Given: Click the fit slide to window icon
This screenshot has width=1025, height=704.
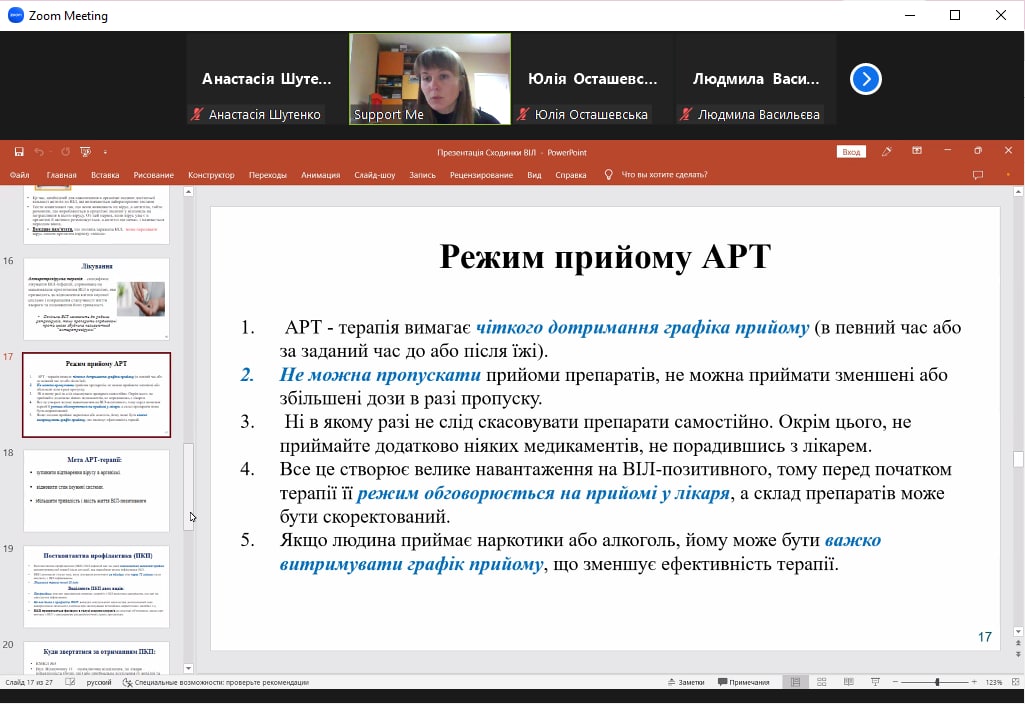Looking at the screenshot, I should pos(1014,682).
